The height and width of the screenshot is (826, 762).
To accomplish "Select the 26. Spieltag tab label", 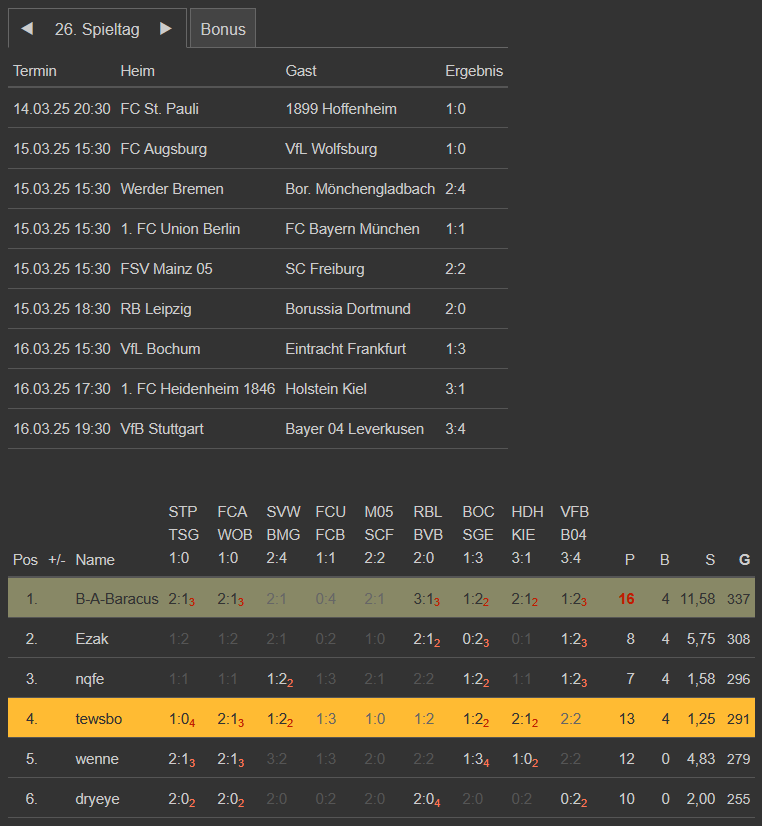I will tap(97, 29).
